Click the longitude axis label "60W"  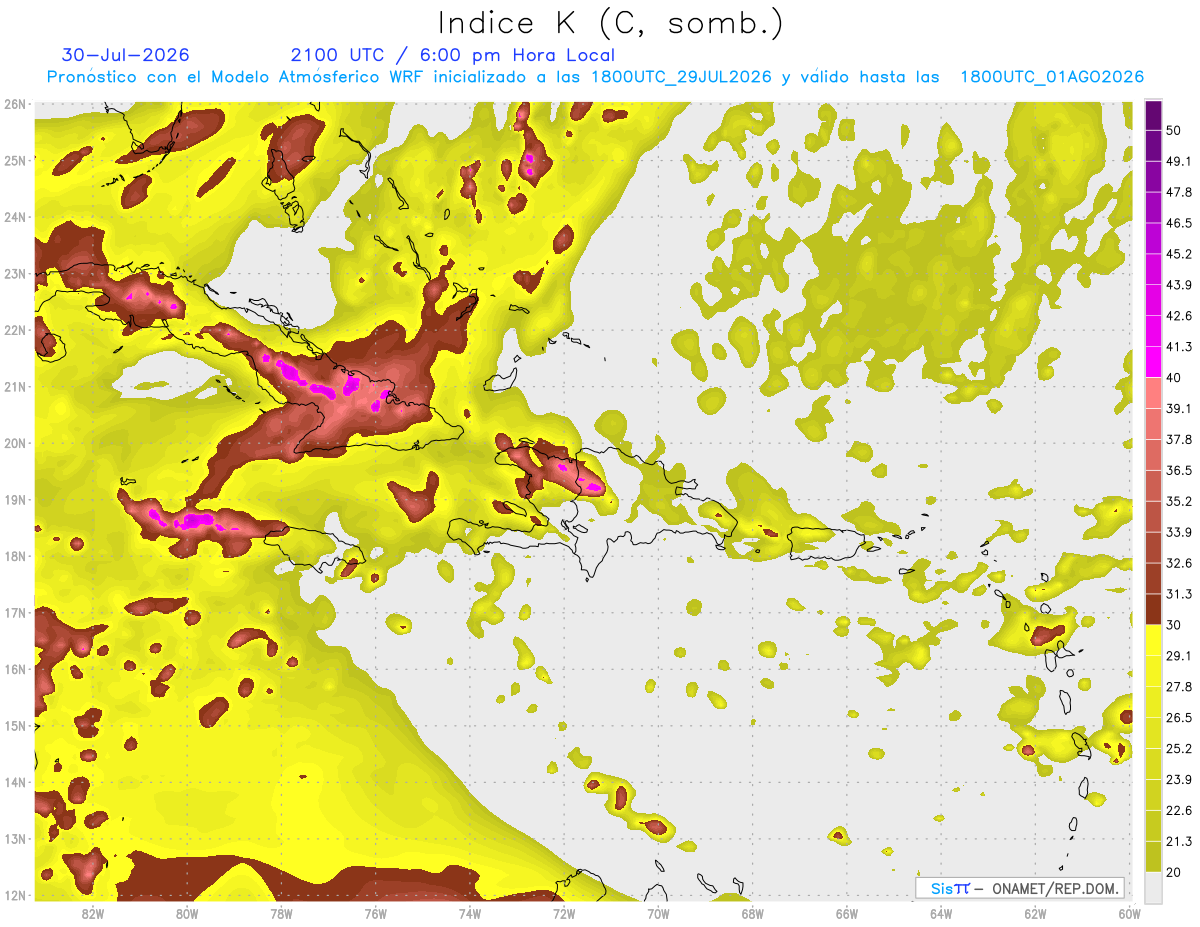[1129, 914]
